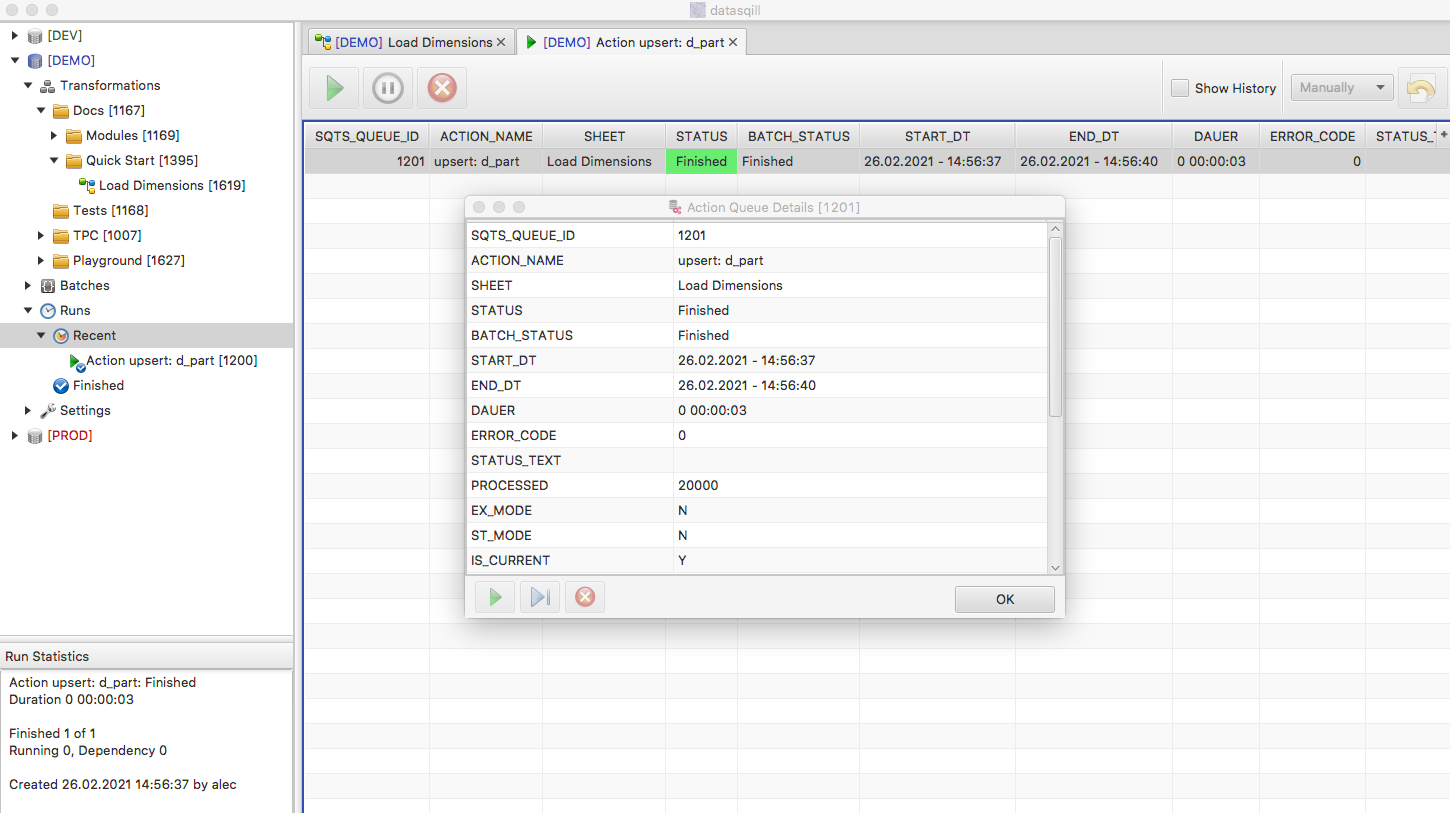Click the green Run button in main toolbar
Image resolution: width=1450 pixels, height=813 pixels.
(335, 88)
